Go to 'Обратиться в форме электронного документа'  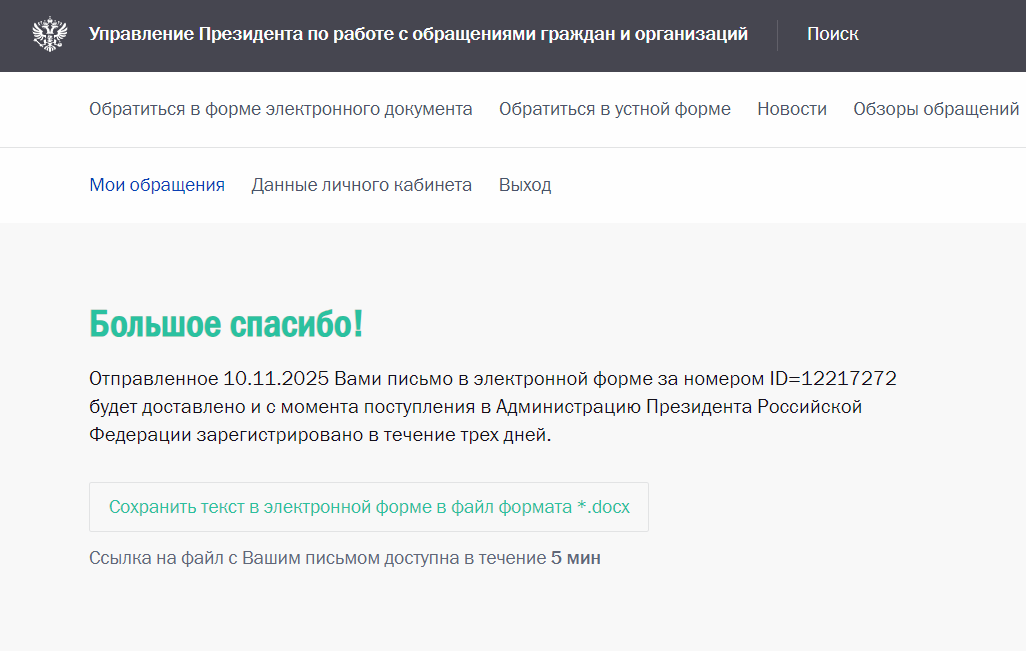point(281,109)
